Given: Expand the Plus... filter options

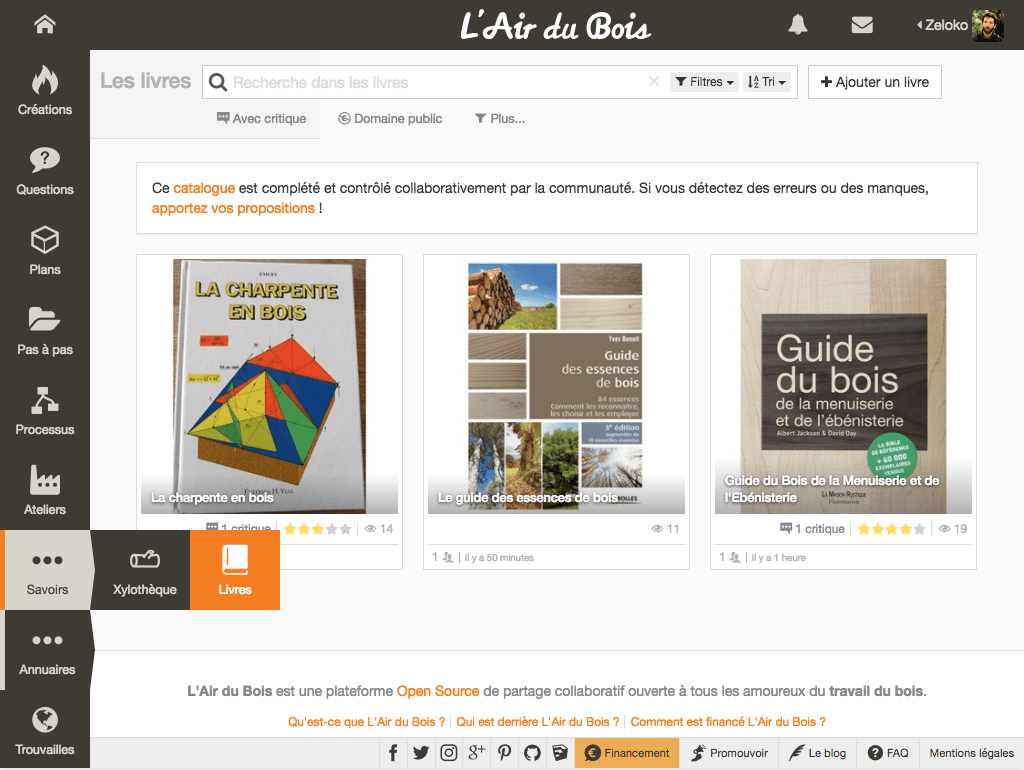Looking at the screenshot, I should 500,118.
